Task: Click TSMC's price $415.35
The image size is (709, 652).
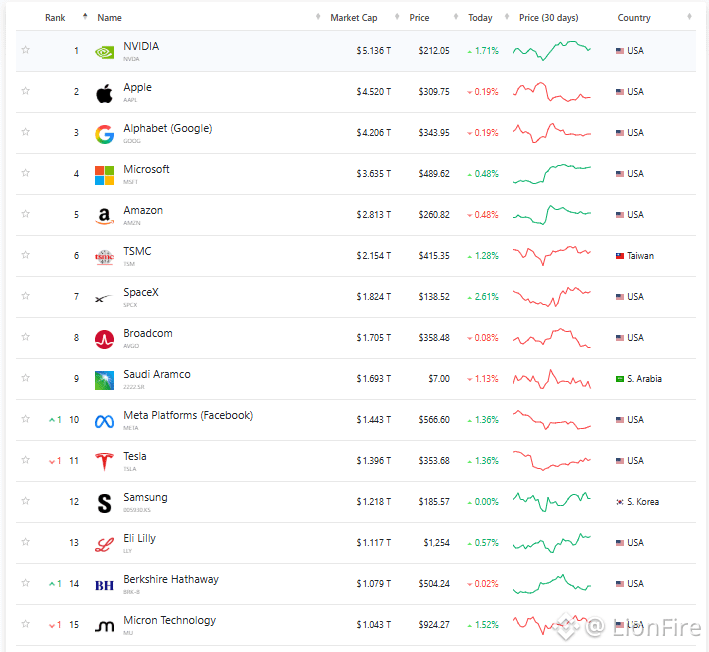Action: tap(434, 256)
